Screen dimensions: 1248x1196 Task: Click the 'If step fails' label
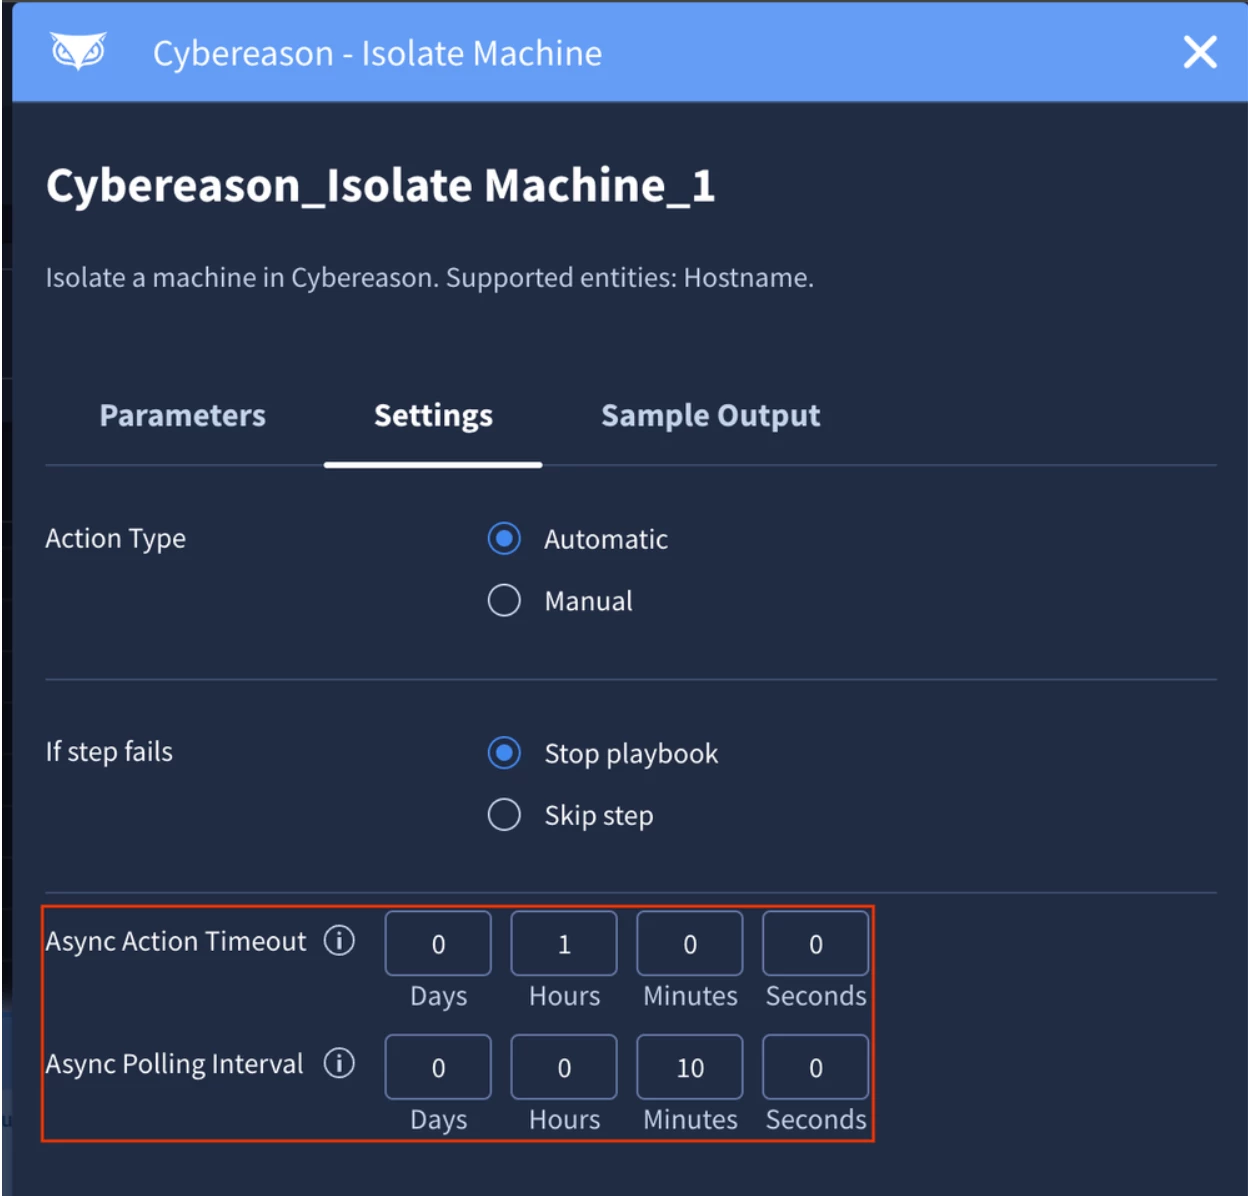tap(109, 752)
